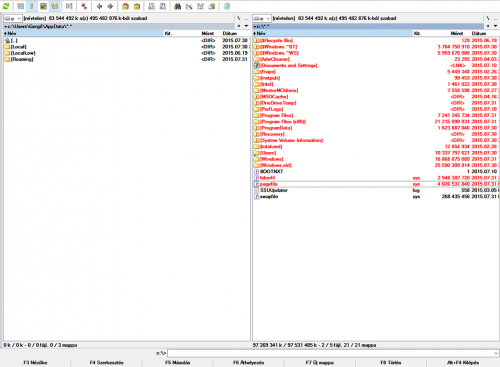Toggle the brief list view button

pos(20,6)
